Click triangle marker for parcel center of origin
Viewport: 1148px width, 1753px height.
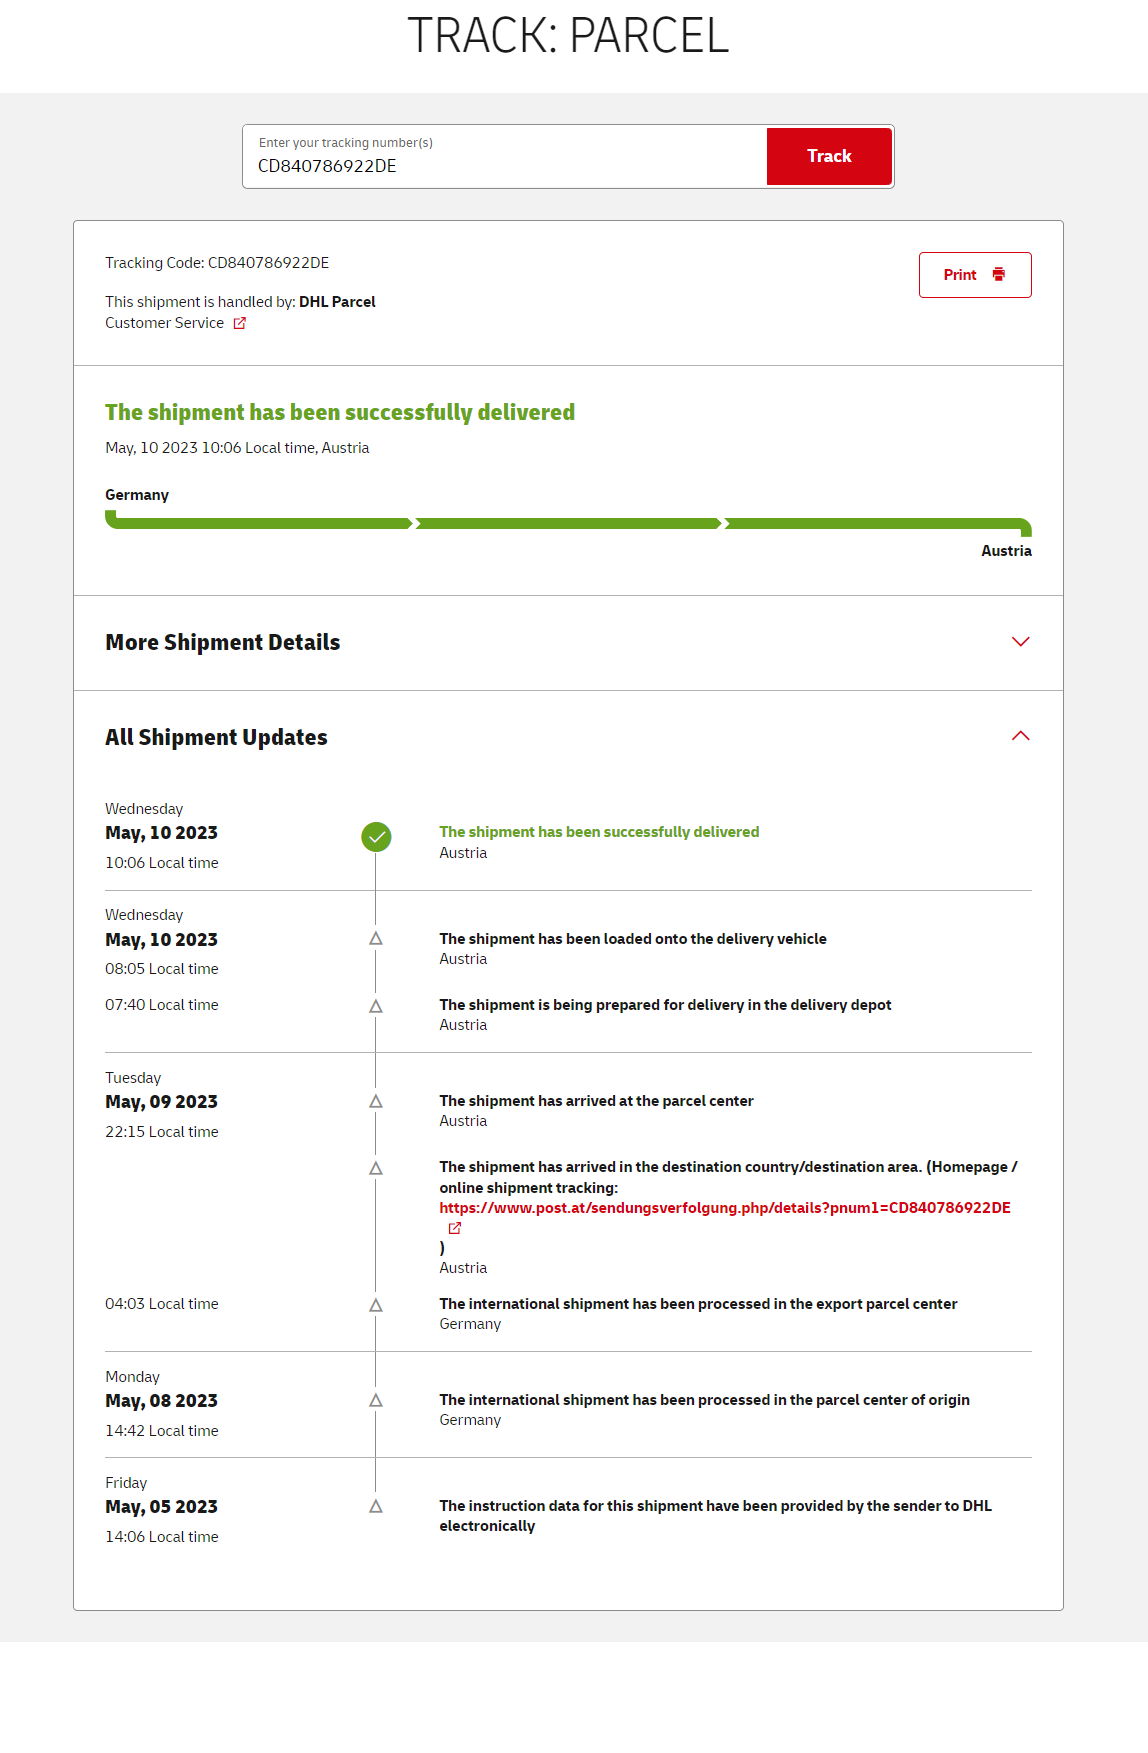[x=376, y=1400]
